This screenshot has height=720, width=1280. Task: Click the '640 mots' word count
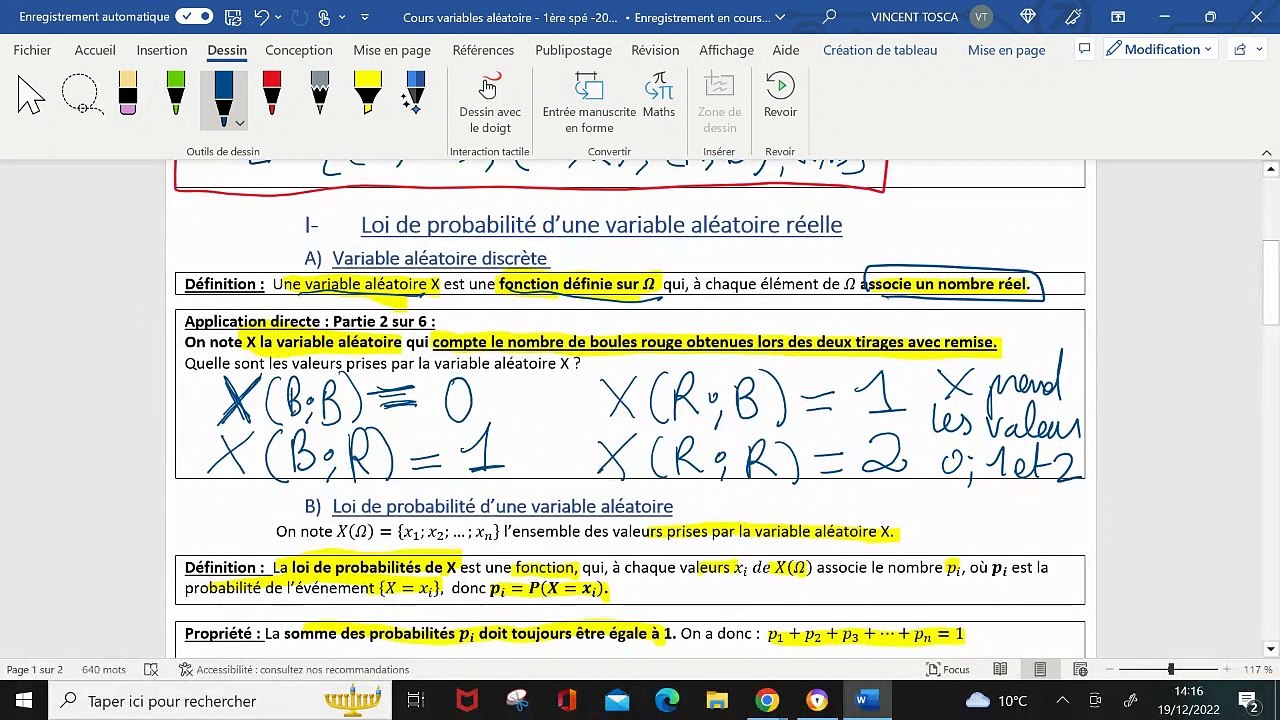coord(104,669)
